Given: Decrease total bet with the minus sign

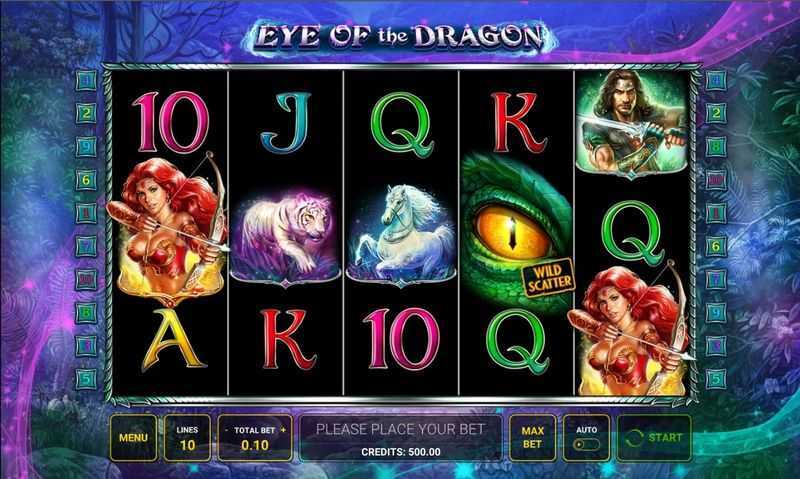Looking at the screenshot, I should pyautogui.click(x=226, y=430).
